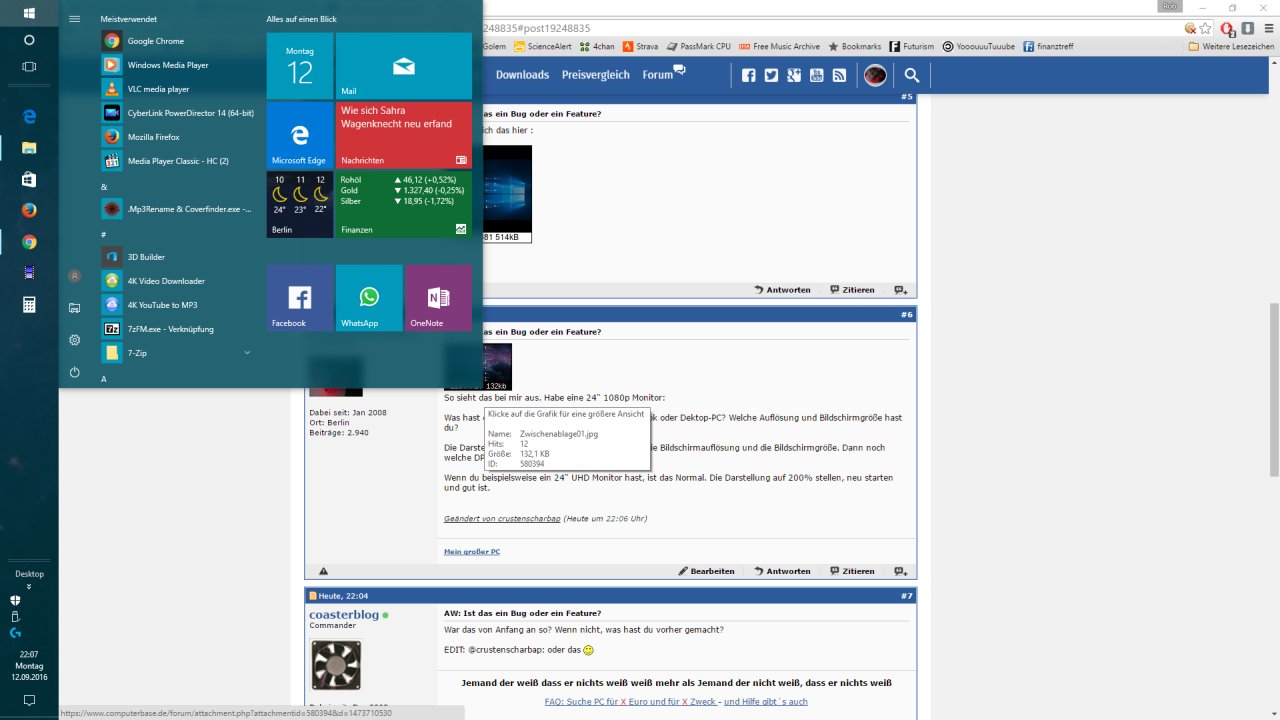Click Zitieren button on post #5
The image size is (1280, 720).
tap(852, 290)
